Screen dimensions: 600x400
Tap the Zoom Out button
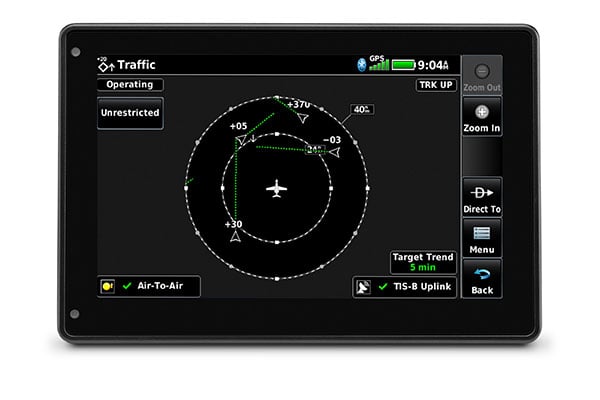coord(482,75)
